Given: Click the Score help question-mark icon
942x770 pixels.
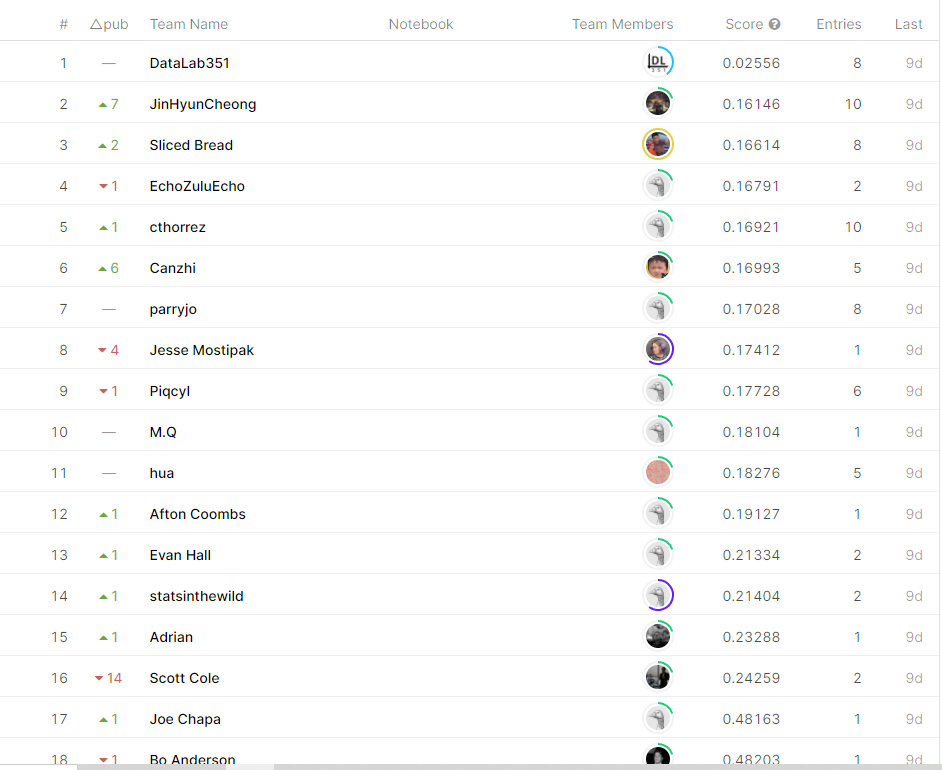Looking at the screenshot, I should [774, 24].
